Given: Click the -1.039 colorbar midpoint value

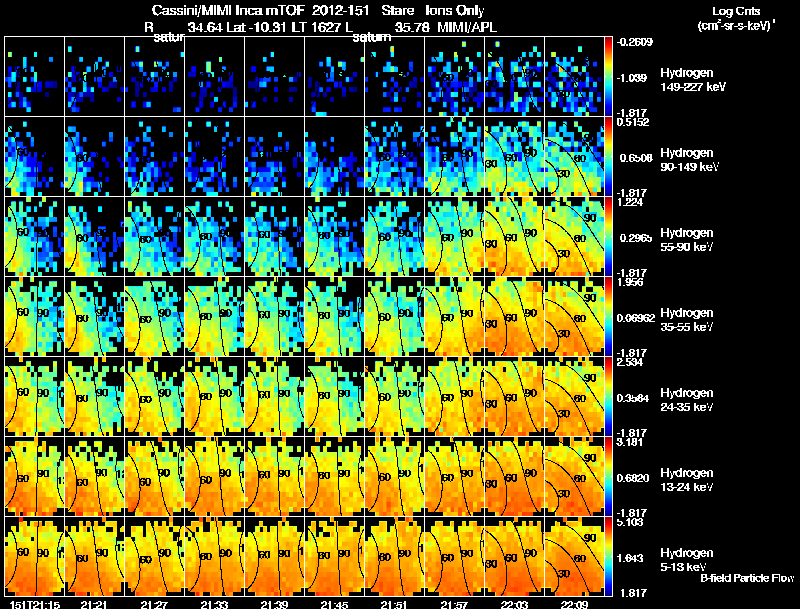Looking at the screenshot, I should [633, 78].
